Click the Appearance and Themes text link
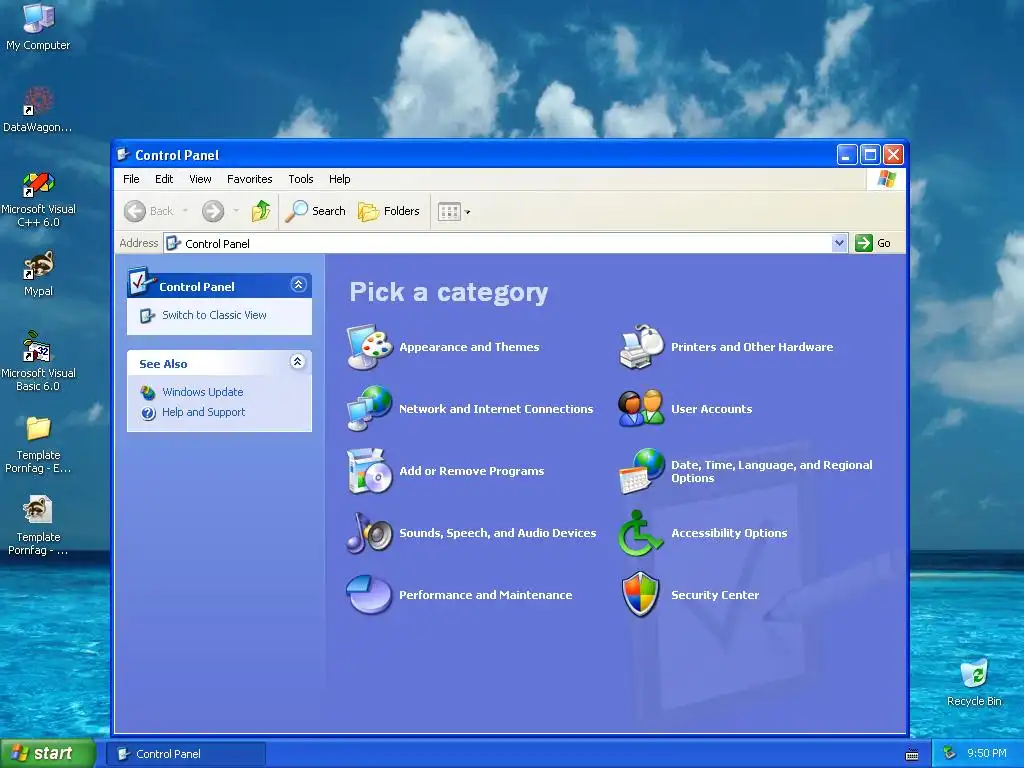Image resolution: width=1024 pixels, height=768 pixels. 469,347
